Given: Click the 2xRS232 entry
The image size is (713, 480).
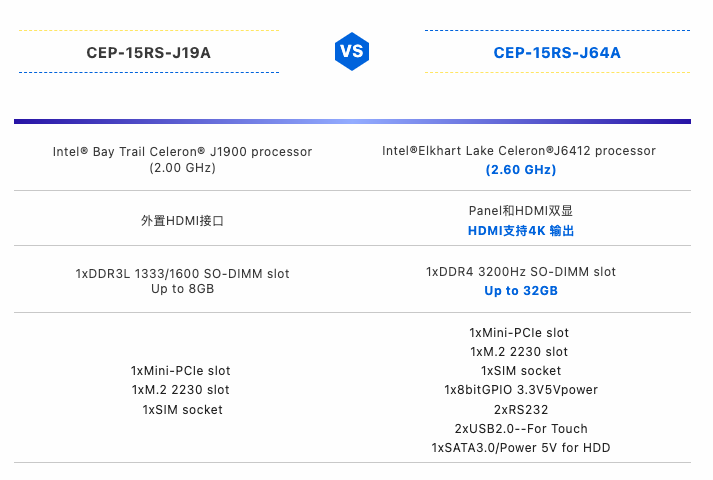Looking at the screenshot, I should pos(521,410).
